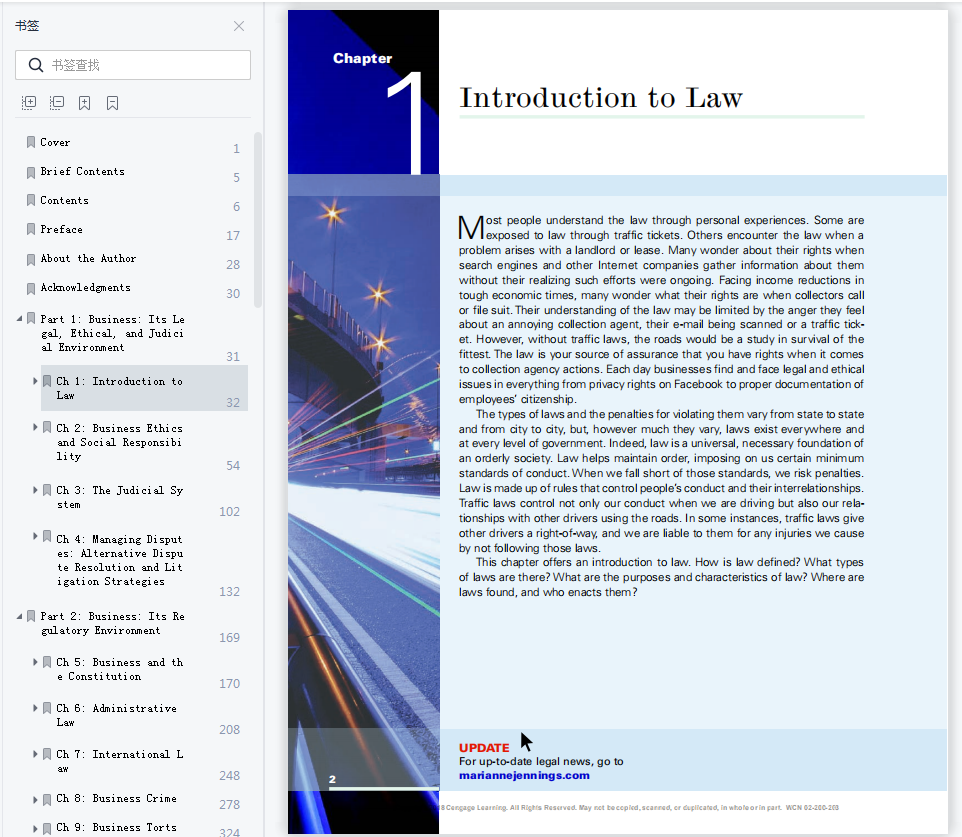
Task: Select Ch 6: Administrative Law bookmark
Action: tap(117, 716)
